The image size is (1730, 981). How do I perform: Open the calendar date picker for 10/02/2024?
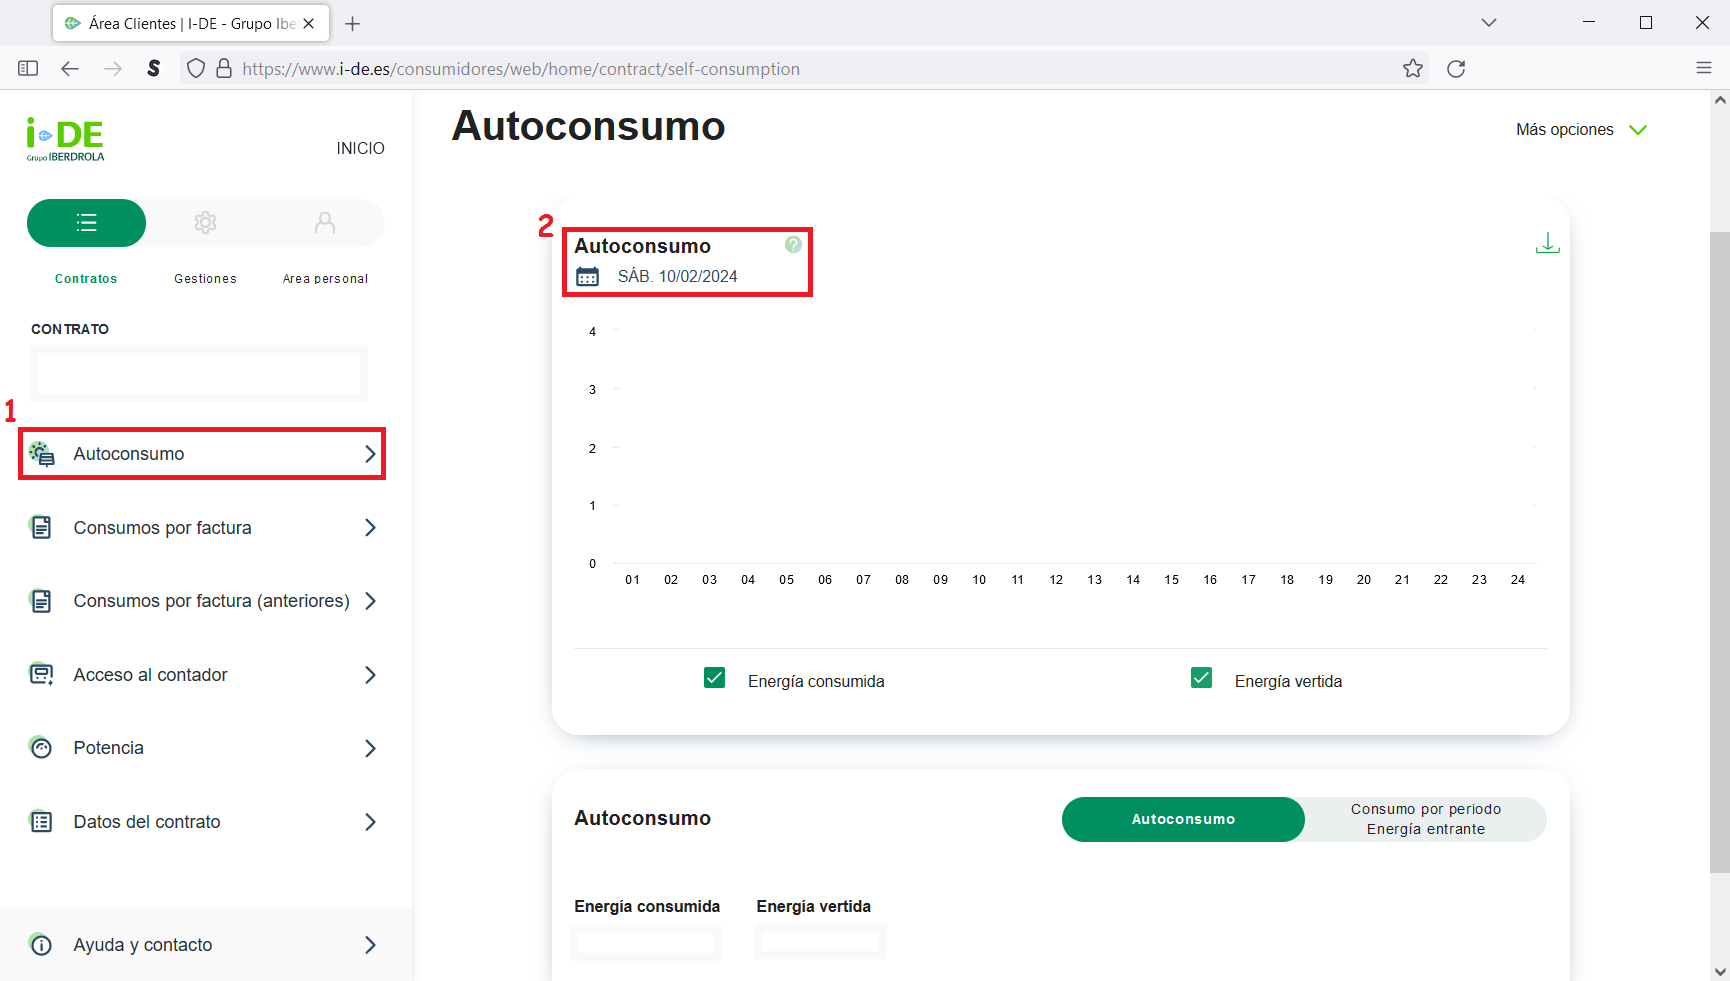[x=588, y=276]
